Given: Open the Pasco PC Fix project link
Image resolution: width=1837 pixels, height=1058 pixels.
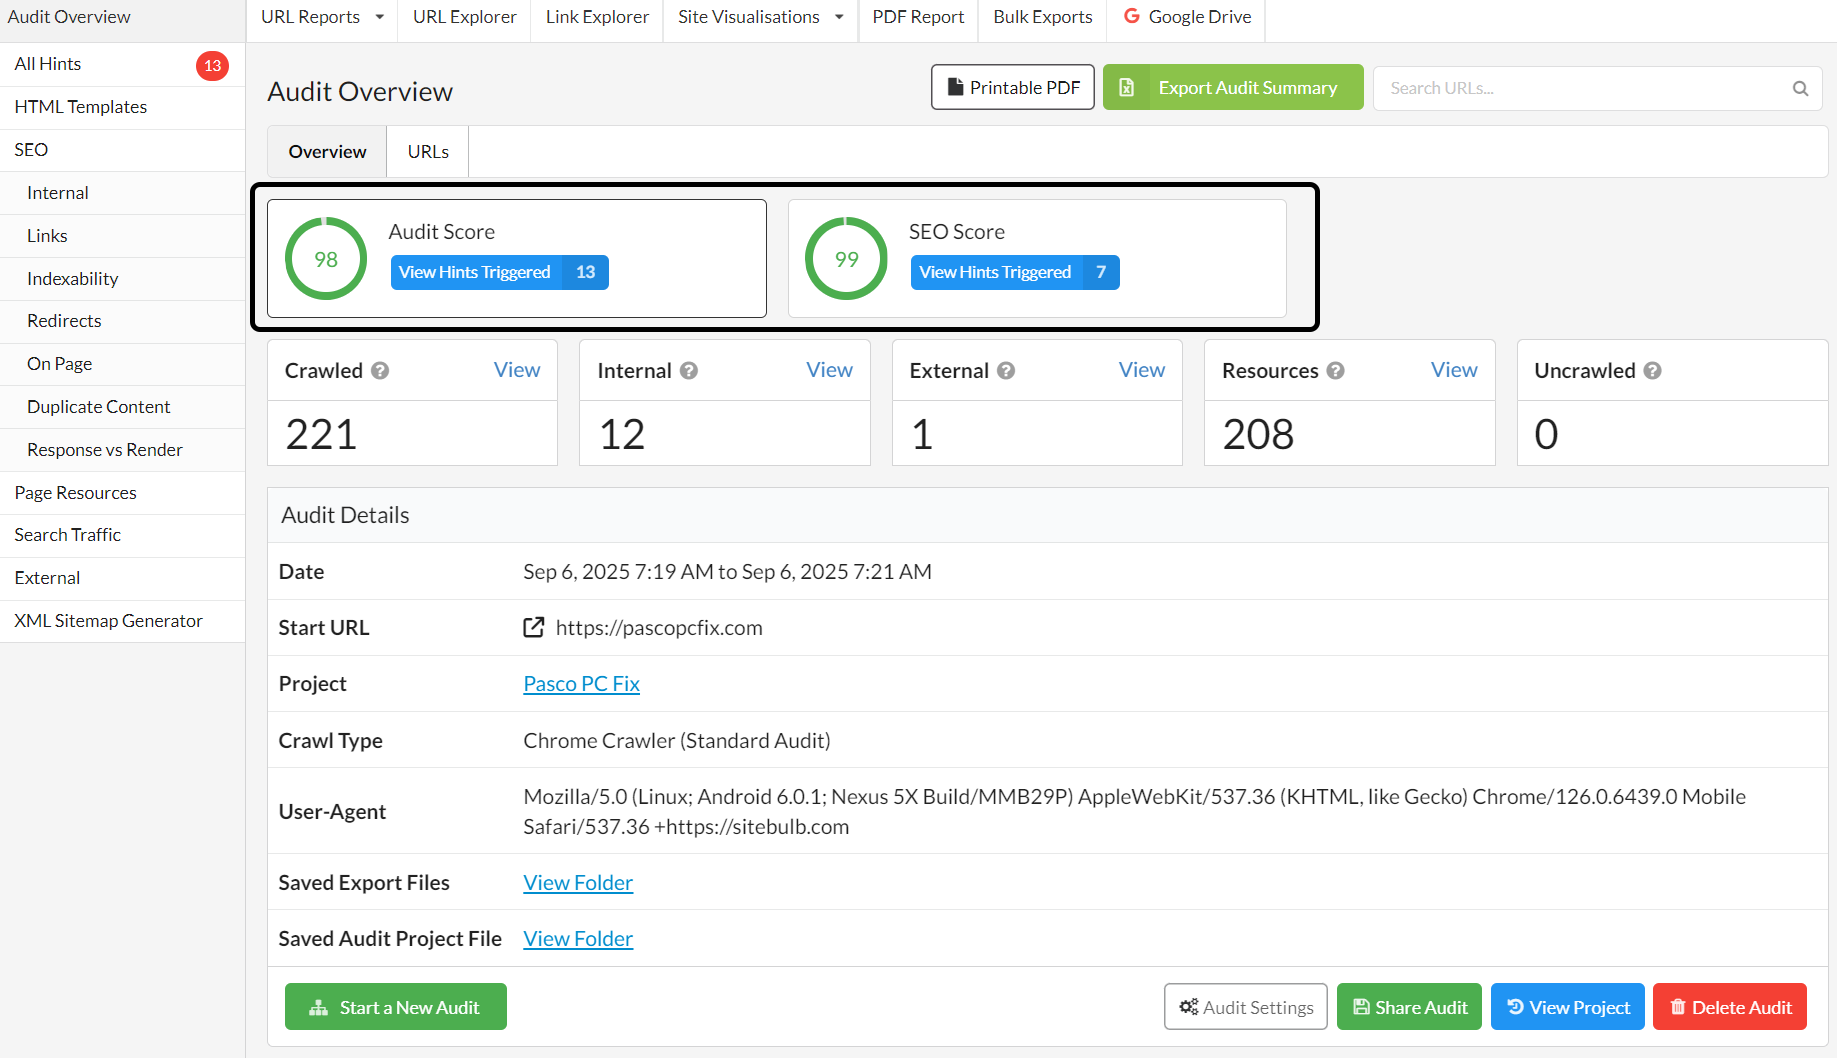Looking at the screenshot, I should pos(581,684).
